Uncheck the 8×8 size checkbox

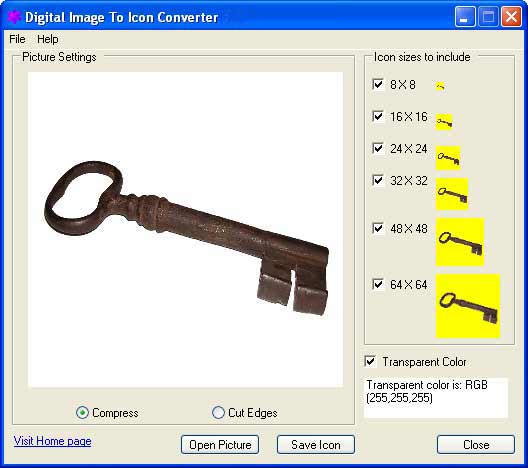(378, 84)
